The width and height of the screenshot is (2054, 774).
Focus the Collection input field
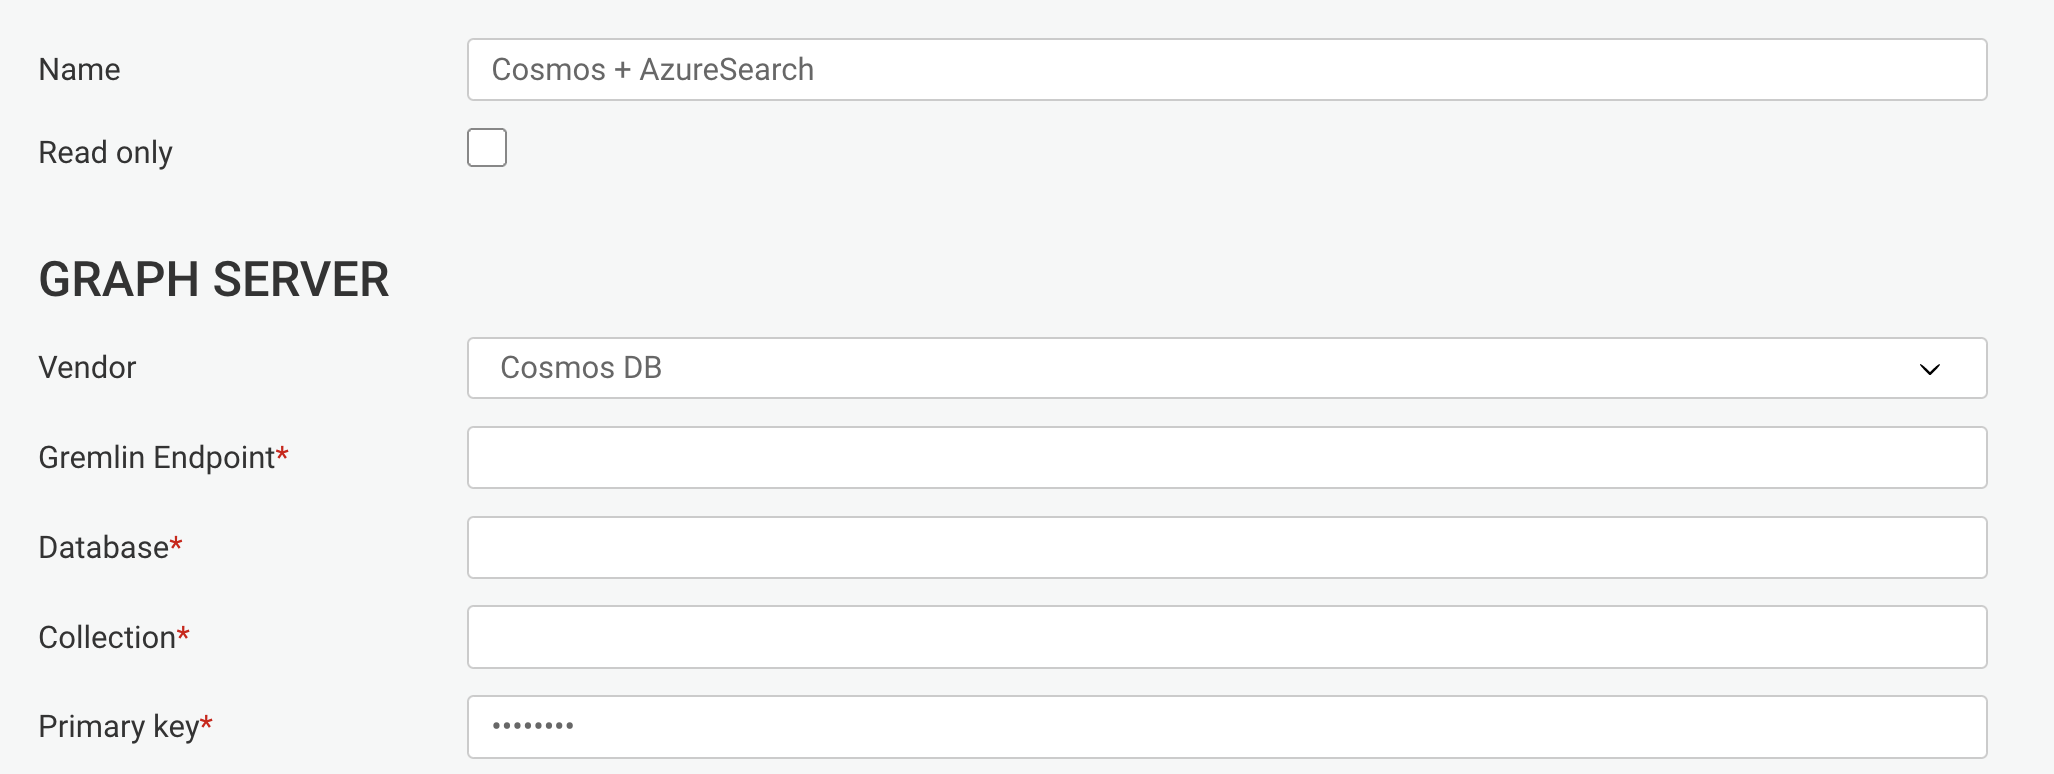click(1227, 637)
